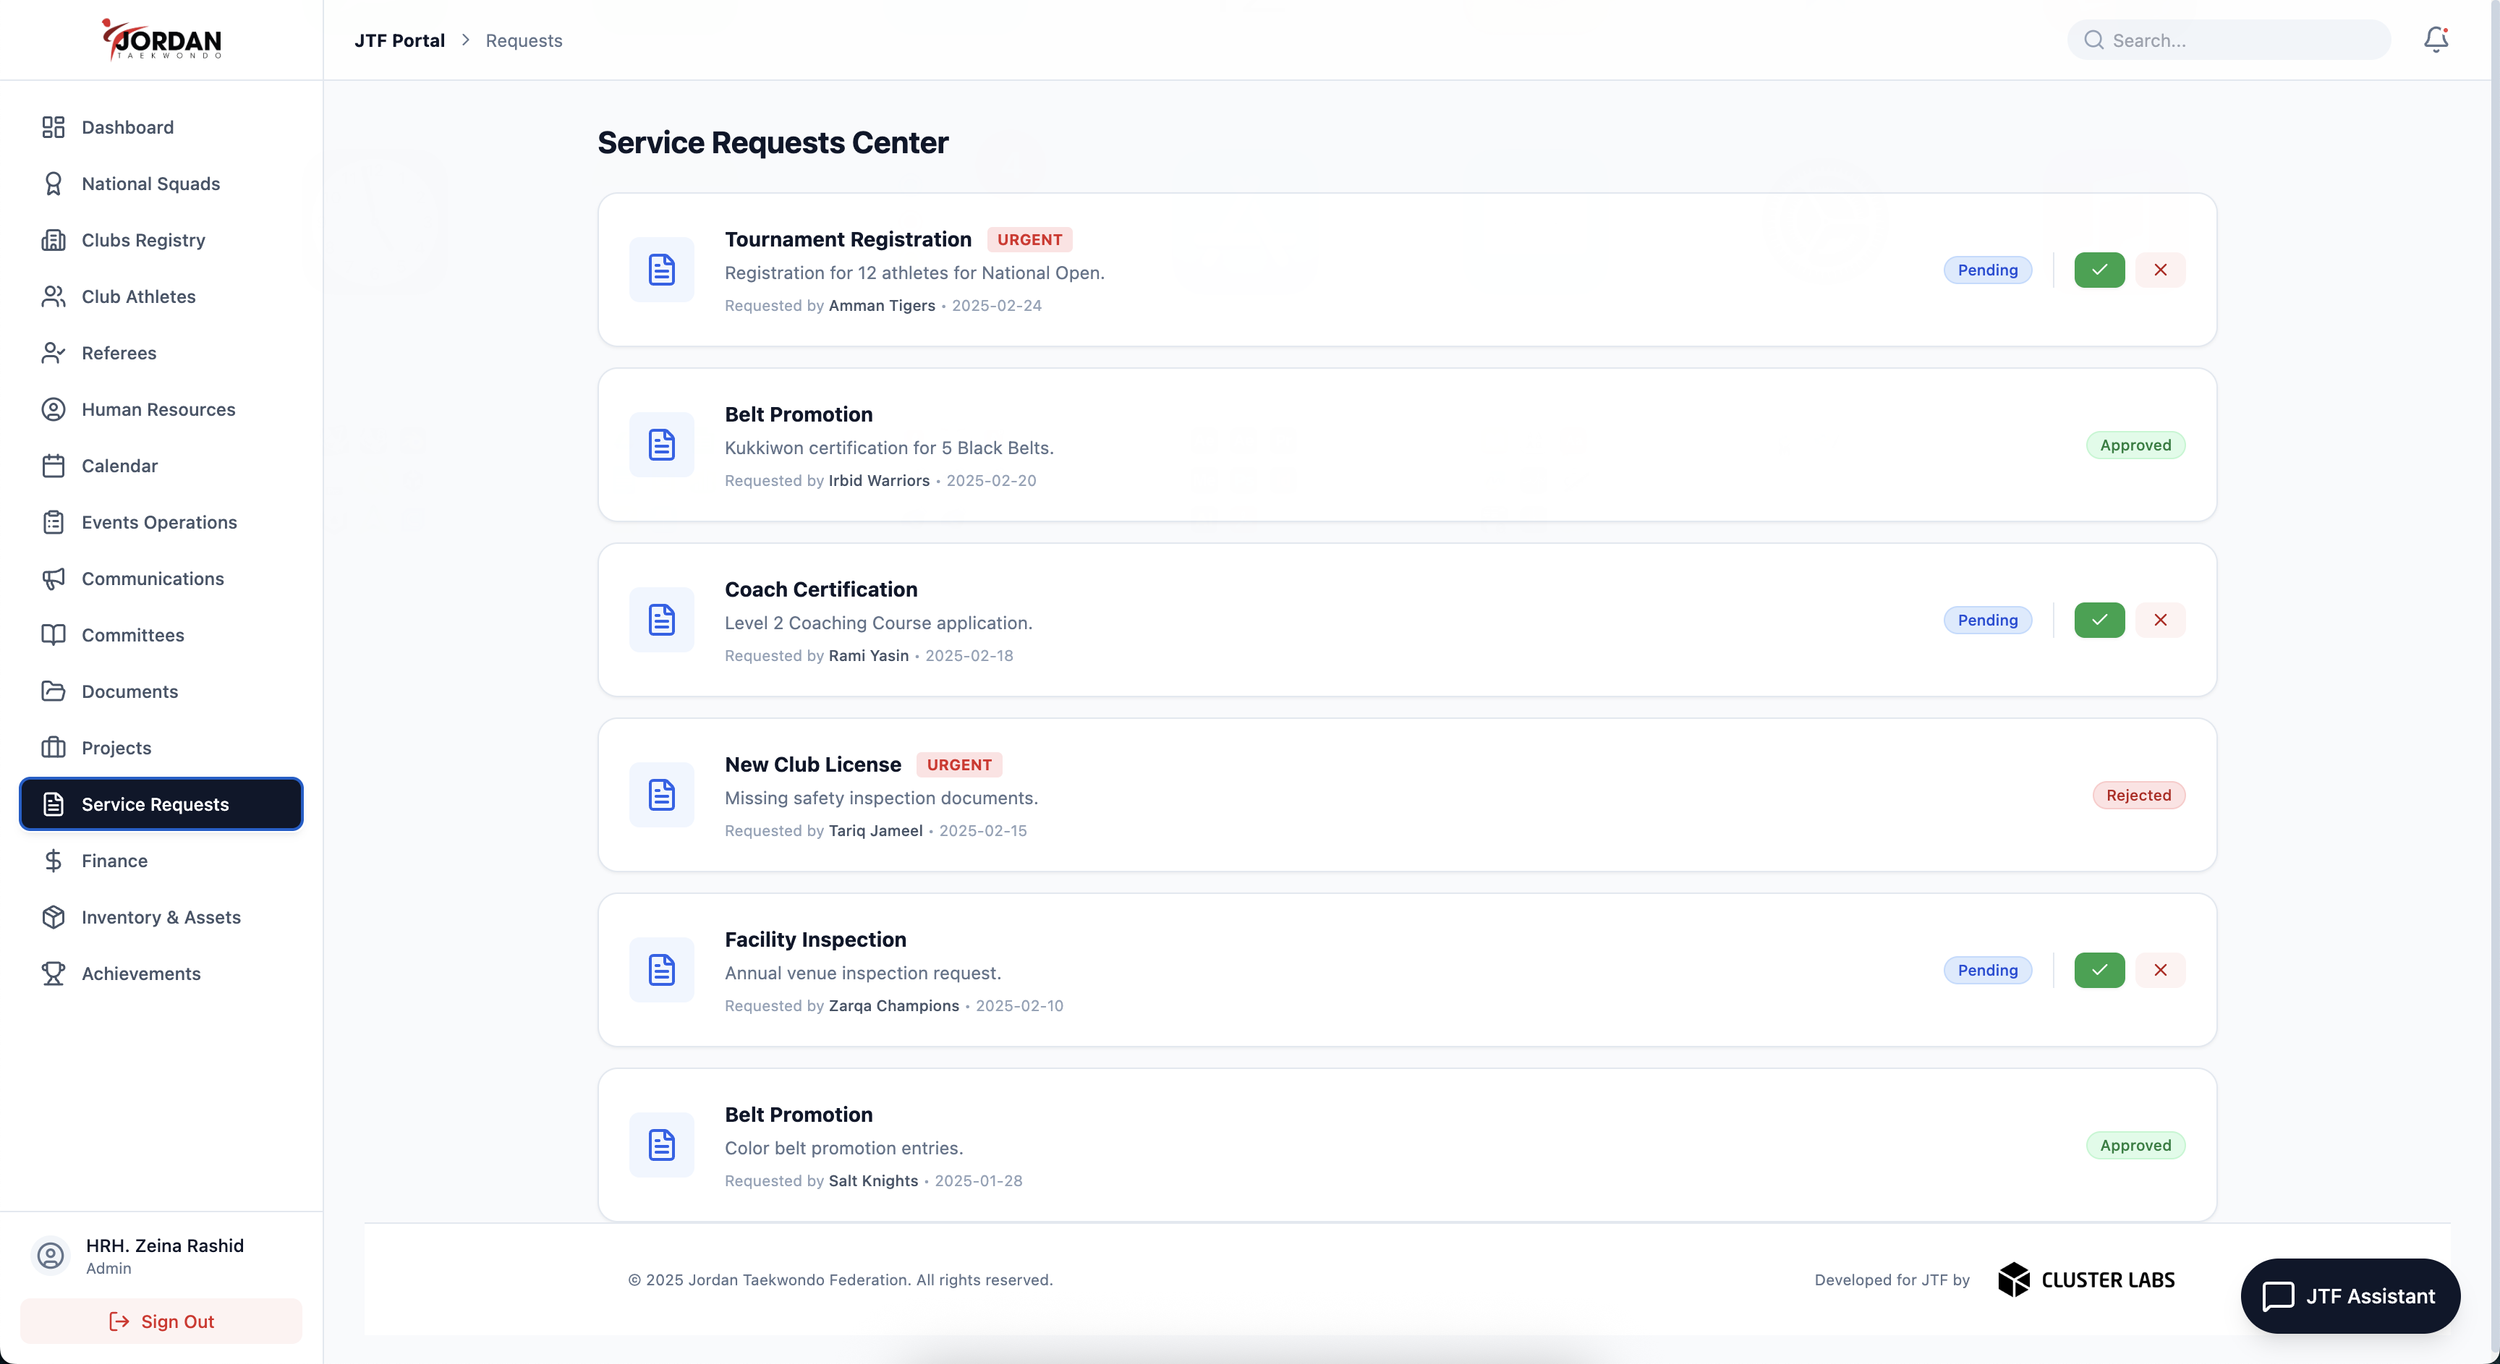The height and width of the screenshot is (1364, 2500).
Task: Click the JTF Portal breadcrumb link
Action: coord(399,40)
